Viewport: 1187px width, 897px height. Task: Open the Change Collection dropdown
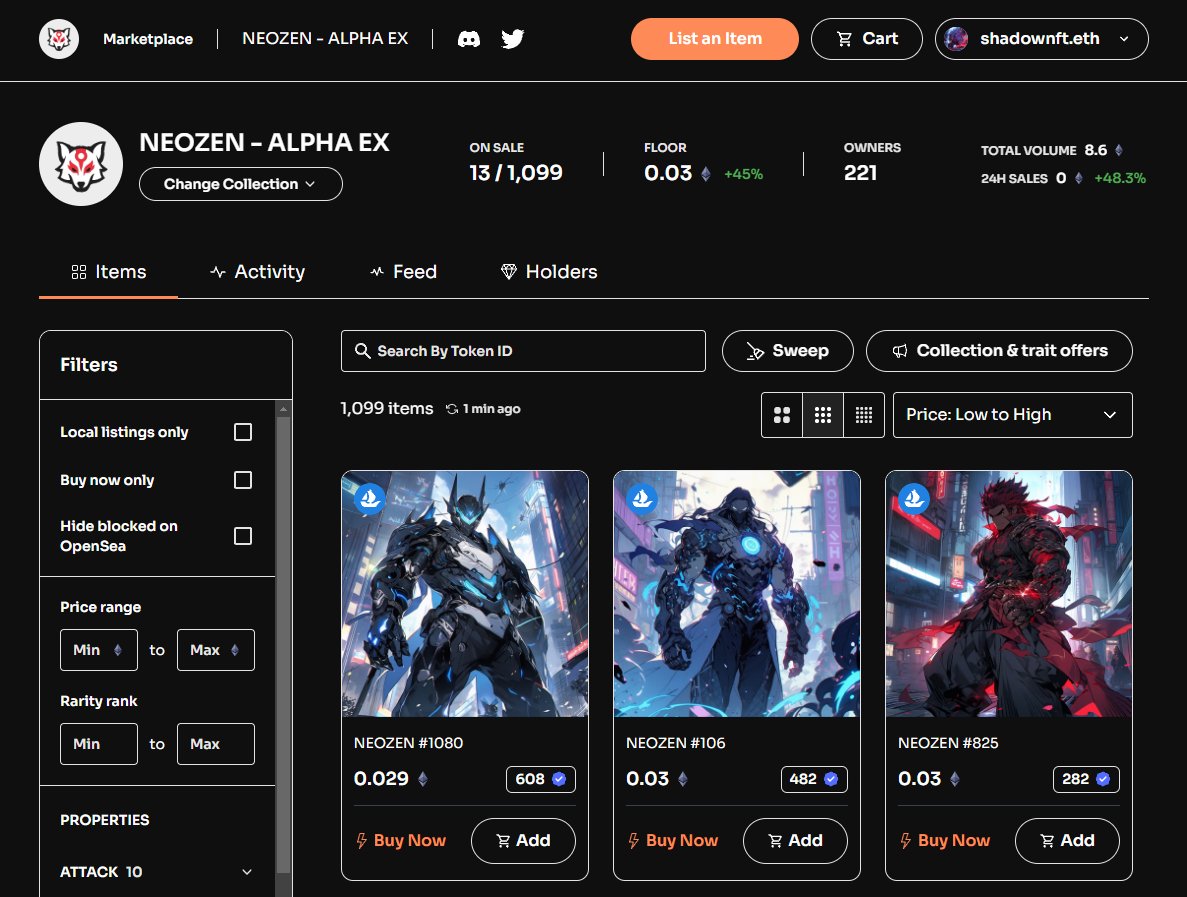click(241, 184)
